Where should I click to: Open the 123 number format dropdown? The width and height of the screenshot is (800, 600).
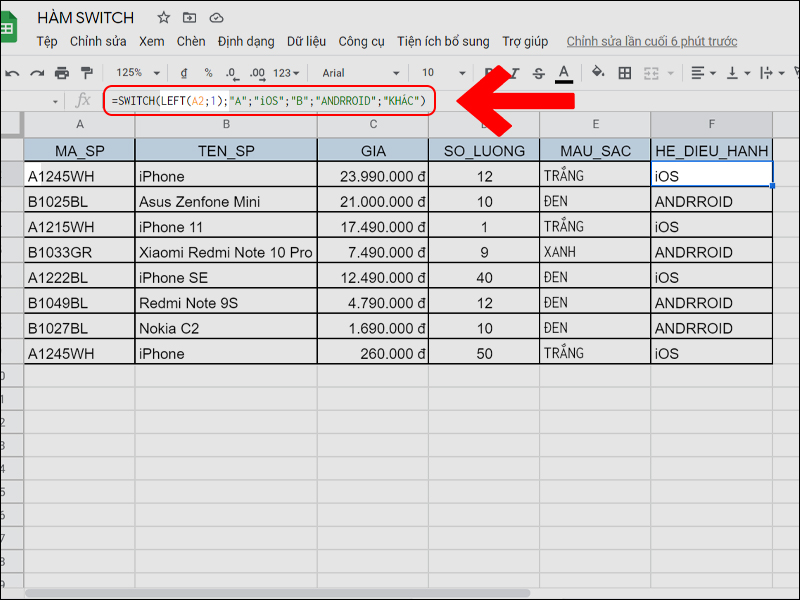point(286,73)
